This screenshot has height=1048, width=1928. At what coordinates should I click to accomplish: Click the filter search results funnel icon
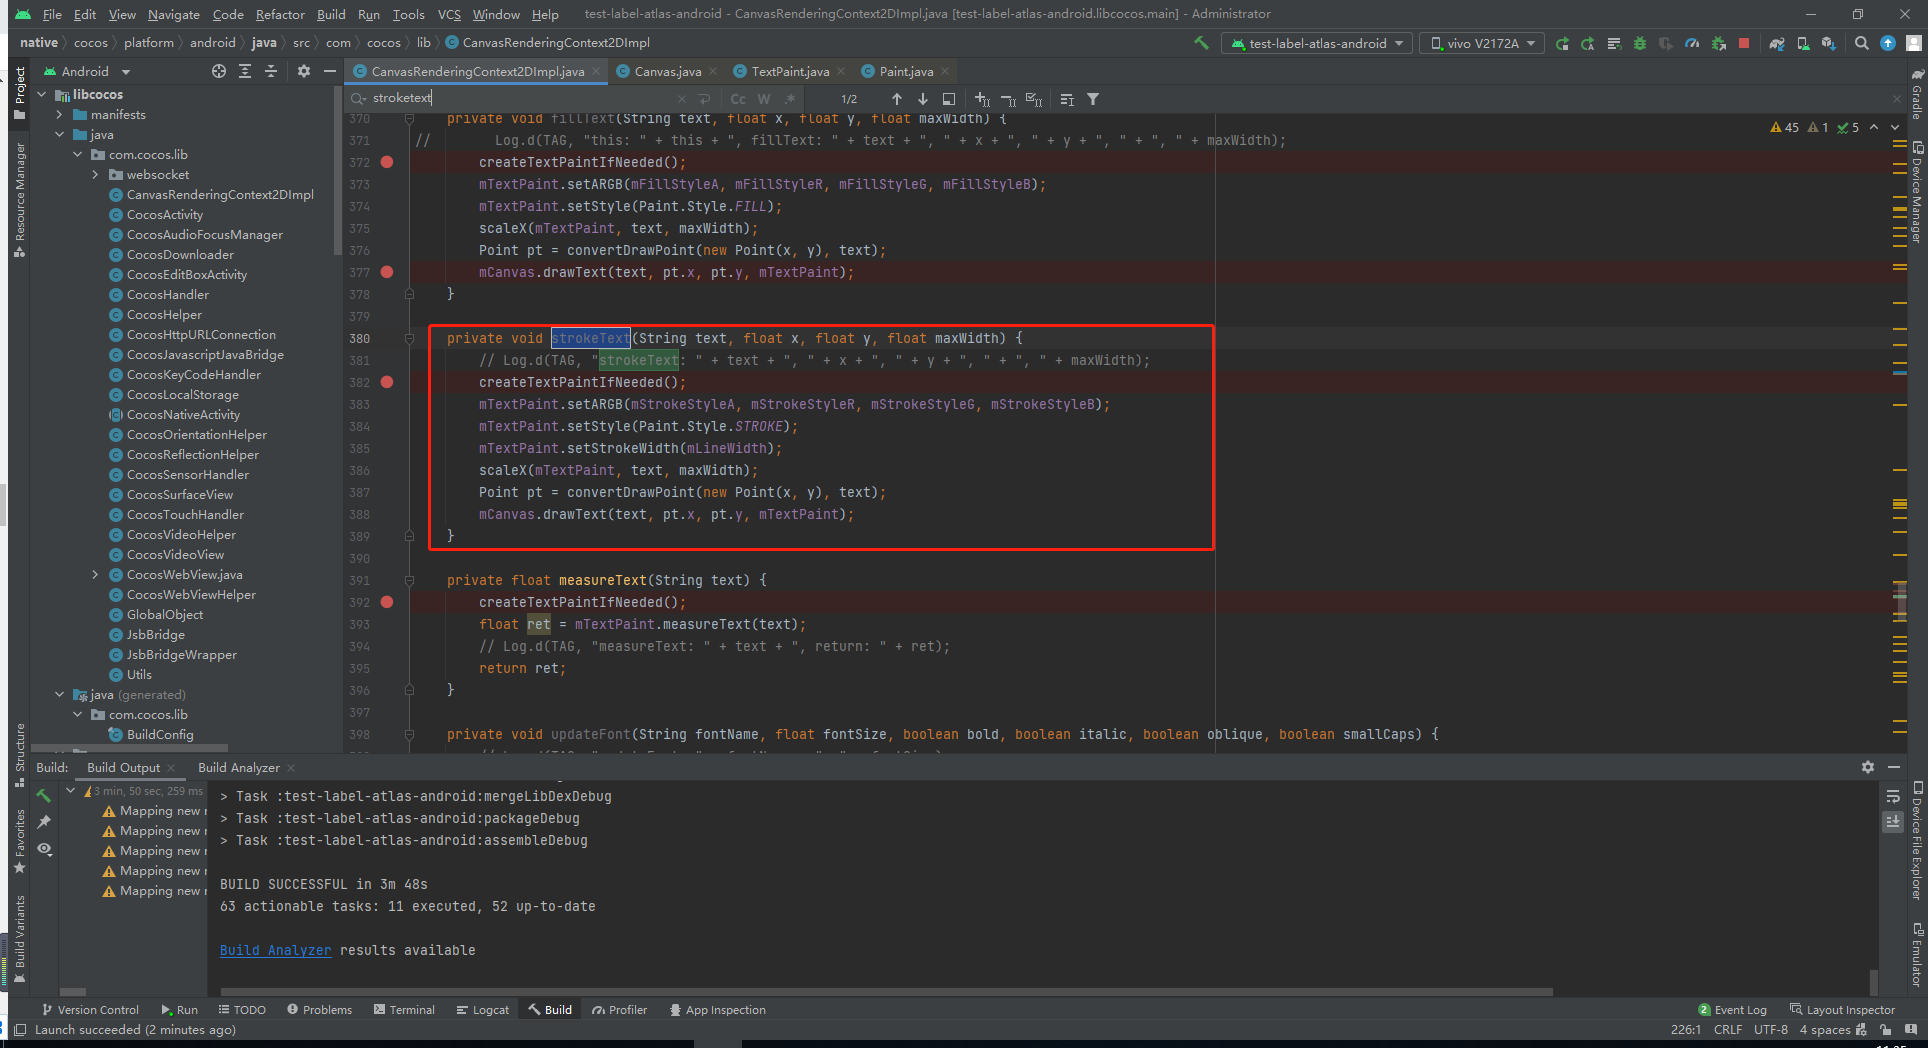pos(1093,99)
